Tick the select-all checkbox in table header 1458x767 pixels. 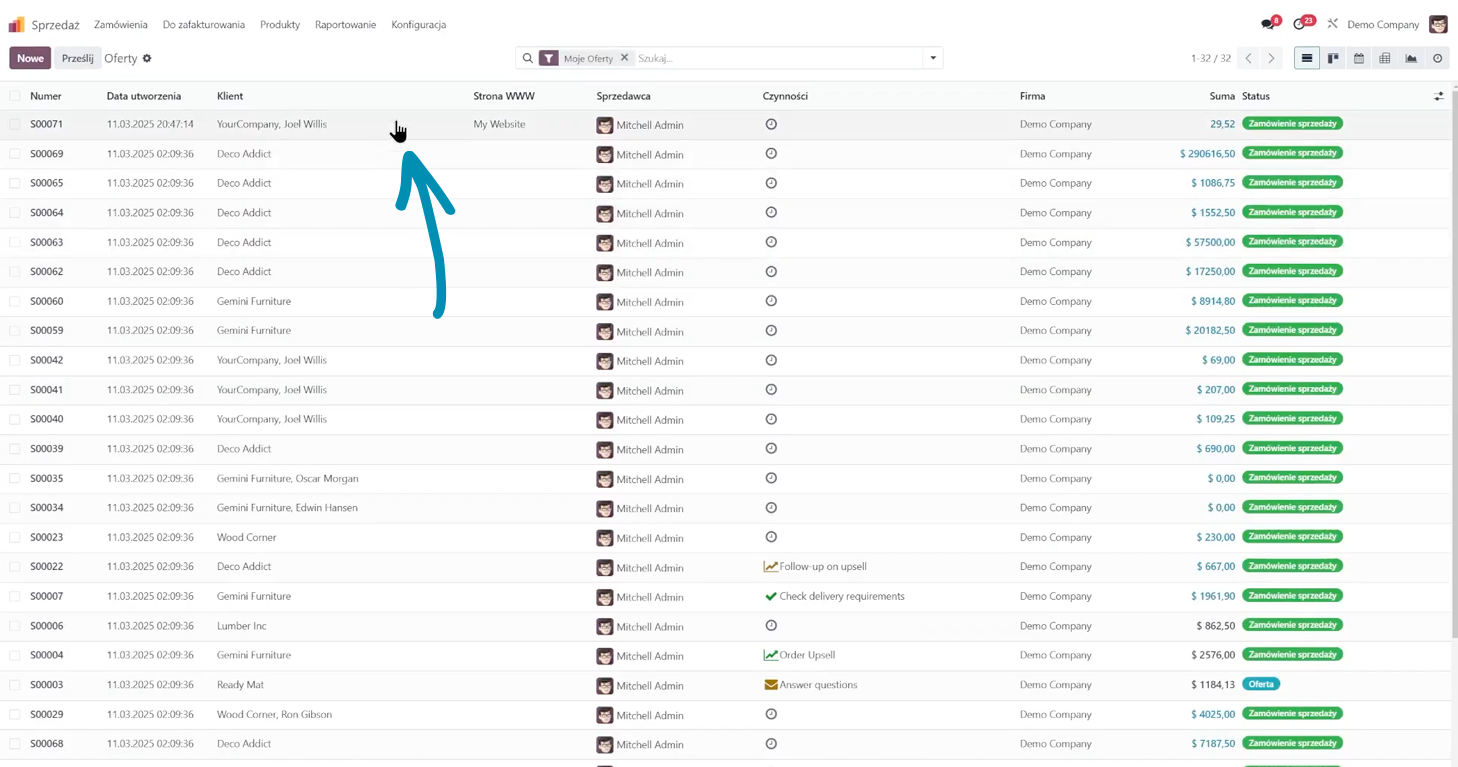click(15, 96)
